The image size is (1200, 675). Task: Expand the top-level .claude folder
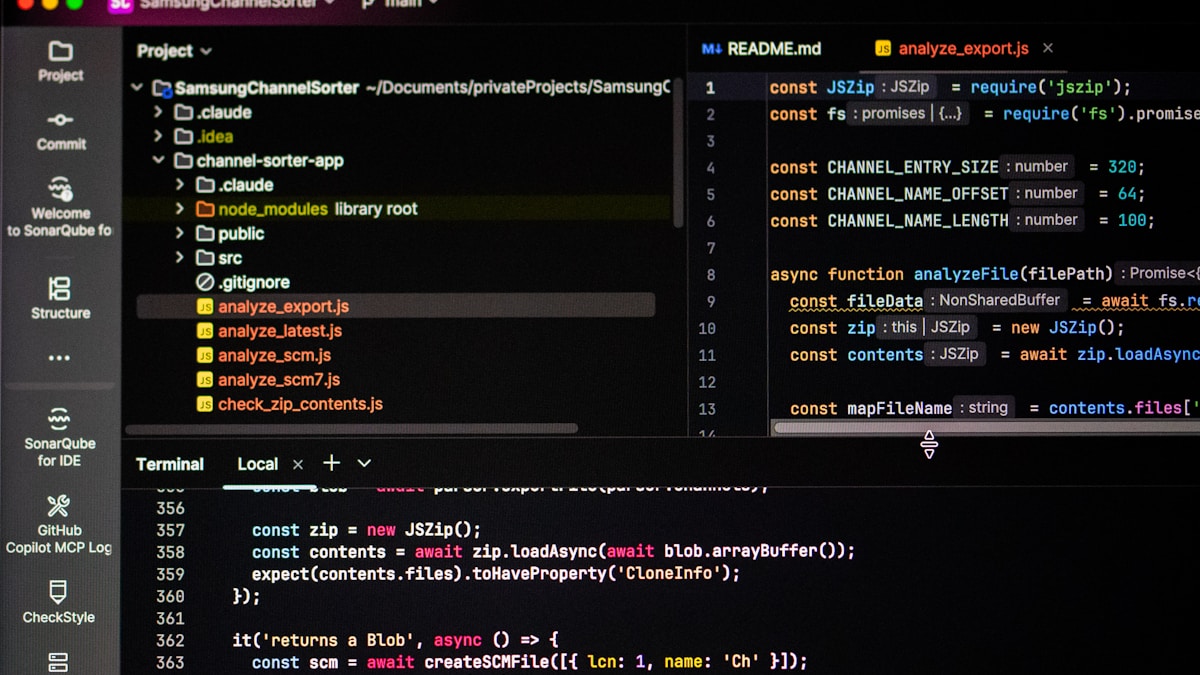point(158,112)
